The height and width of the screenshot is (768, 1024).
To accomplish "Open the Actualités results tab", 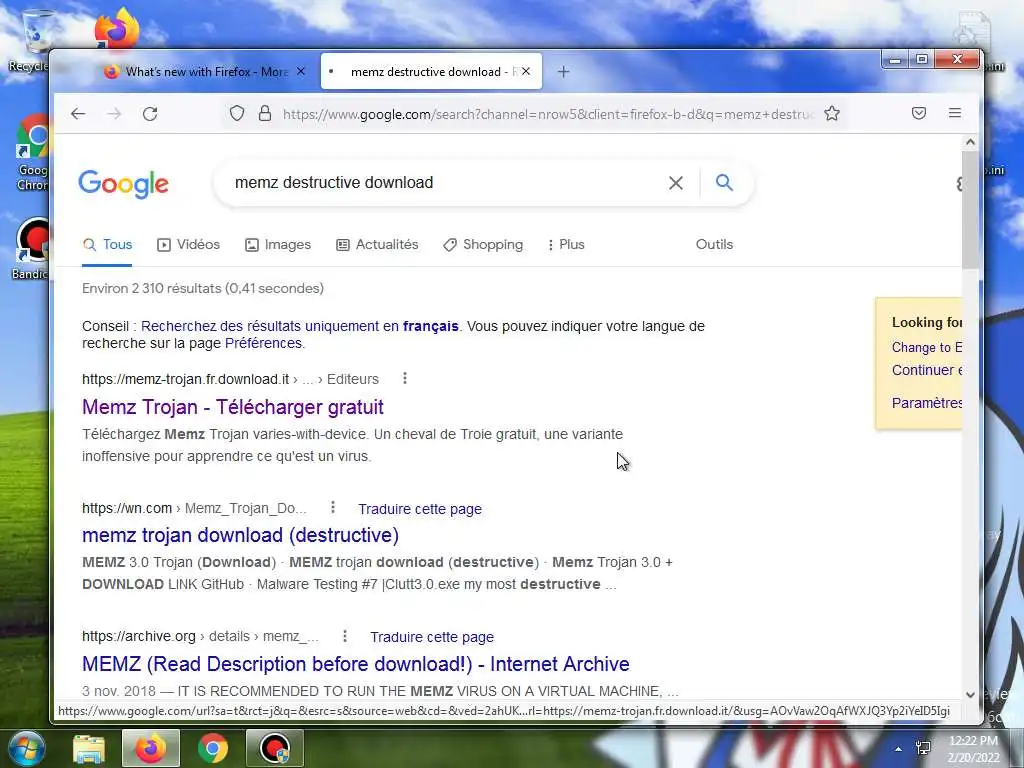I will (377, 245).
